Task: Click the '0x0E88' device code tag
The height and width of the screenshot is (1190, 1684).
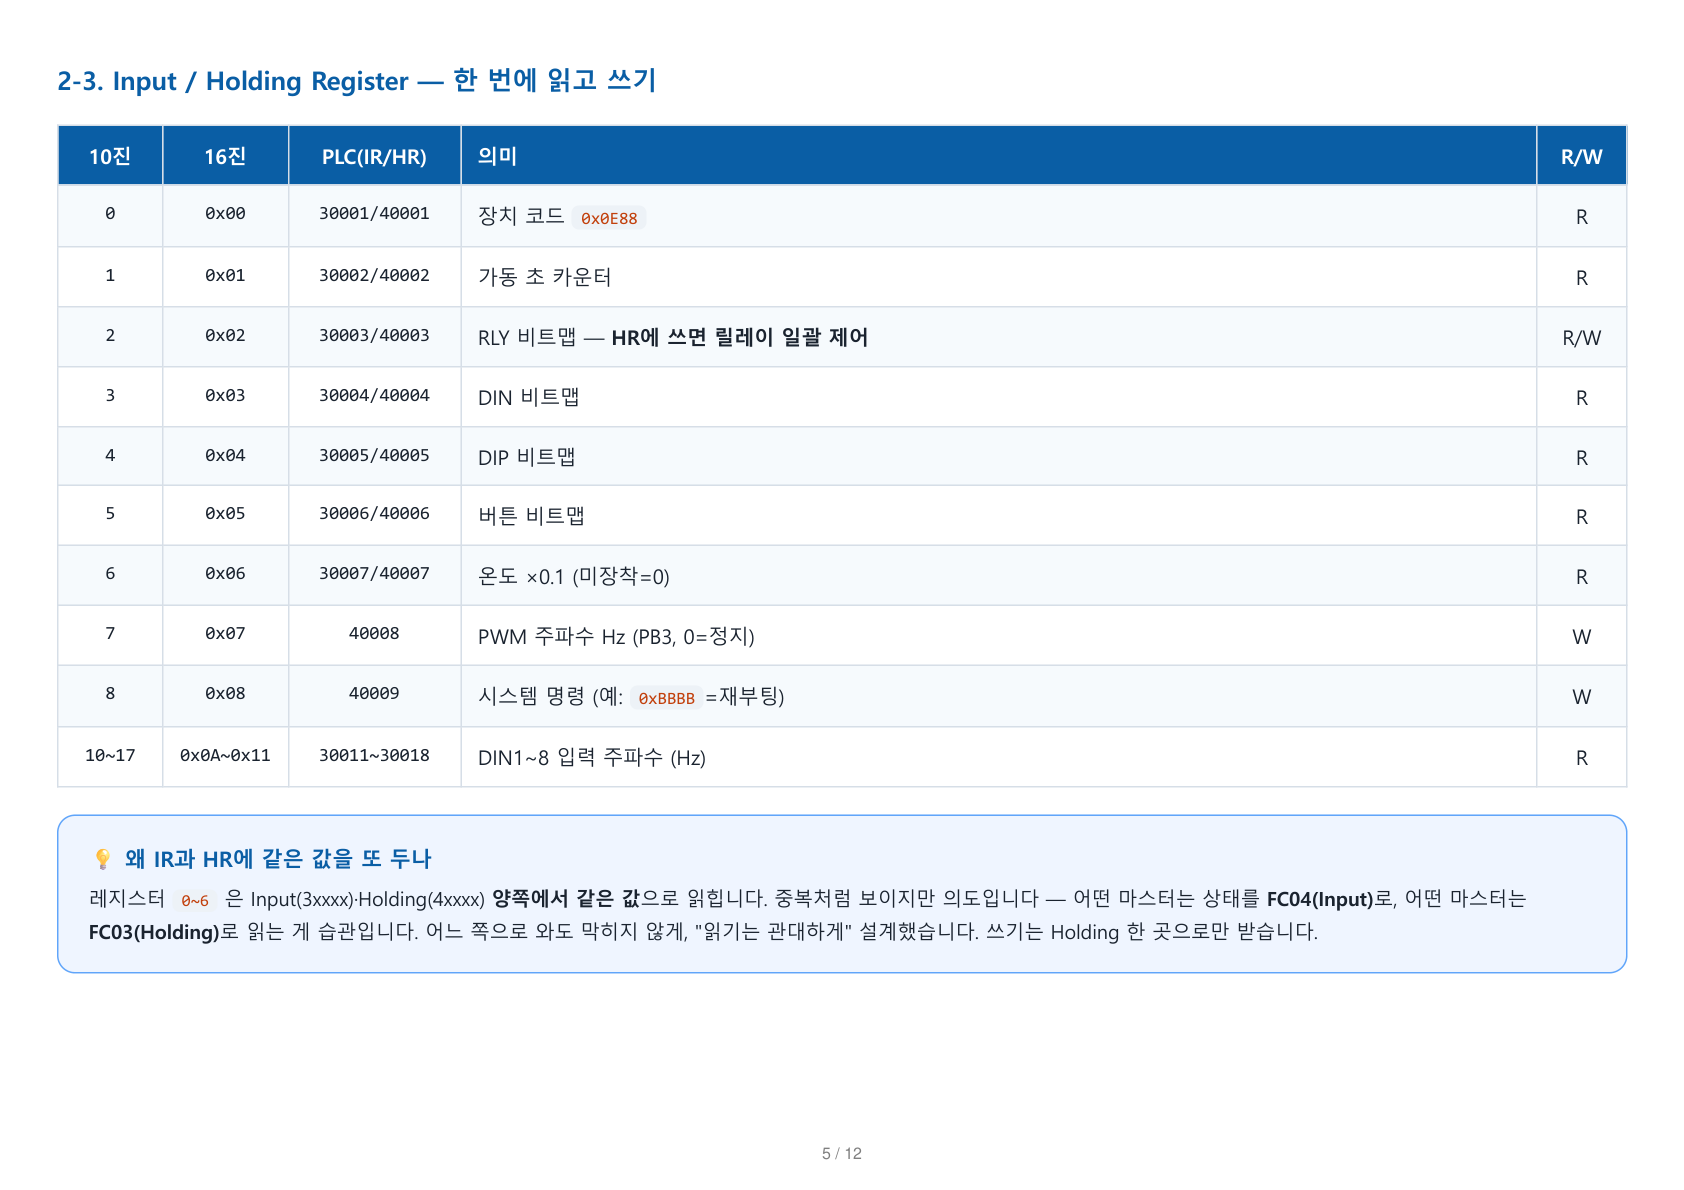Action: pyautogui.click(x=609, y=218)
